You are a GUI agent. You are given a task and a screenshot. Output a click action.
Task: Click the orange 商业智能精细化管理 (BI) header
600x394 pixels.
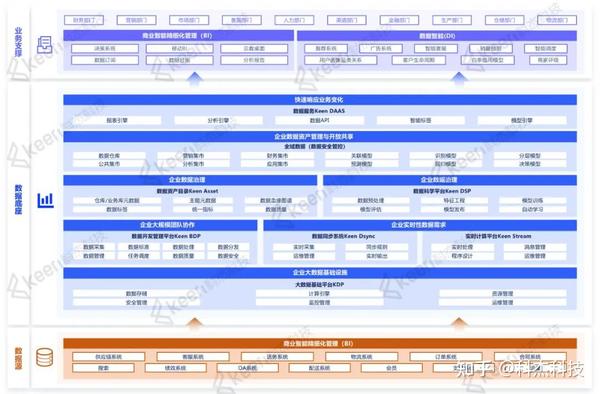(x=320, y=343)
